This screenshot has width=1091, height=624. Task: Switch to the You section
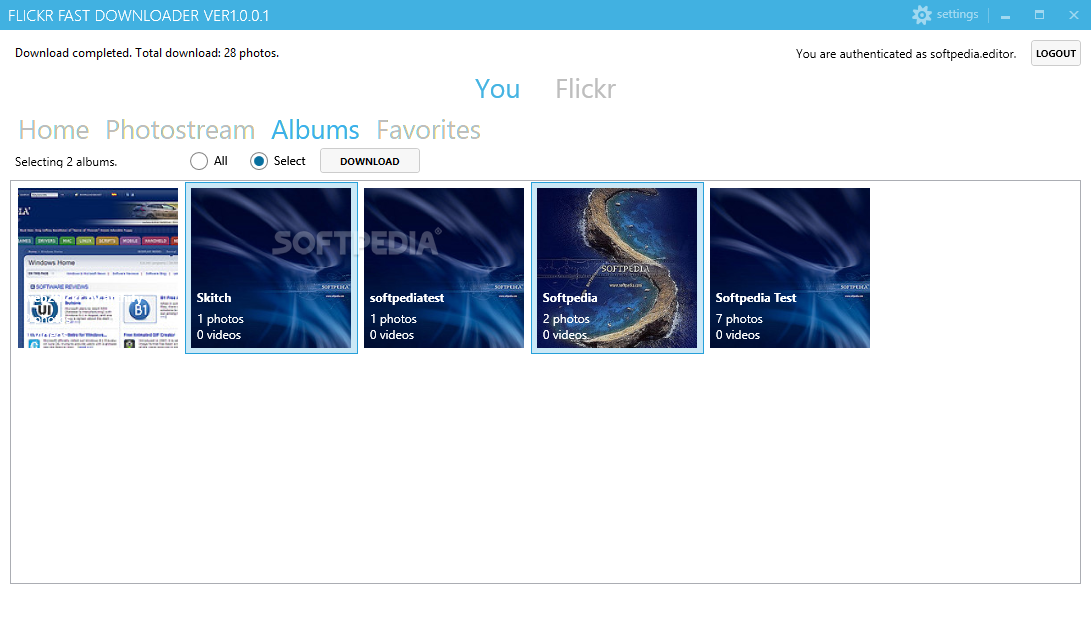click(x=497, y=89)
